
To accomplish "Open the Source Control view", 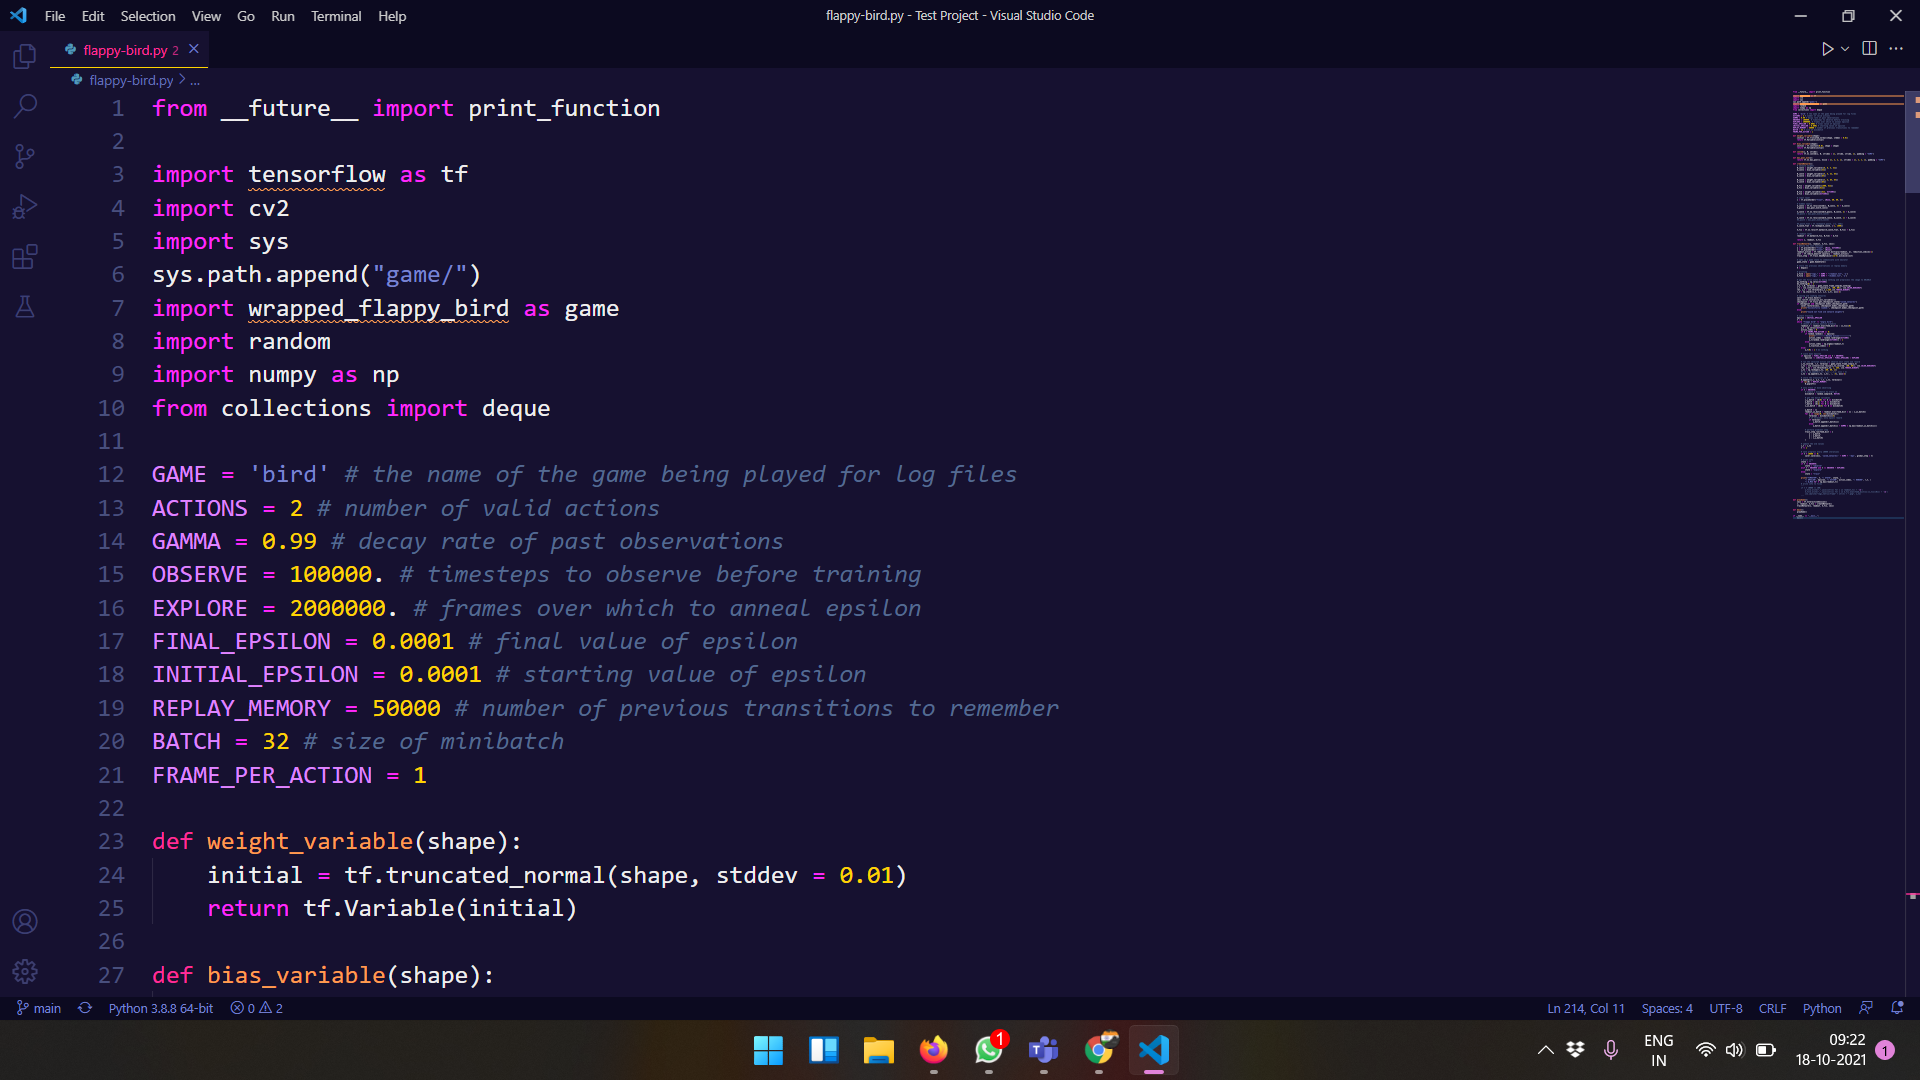I will tap(25, 156).
